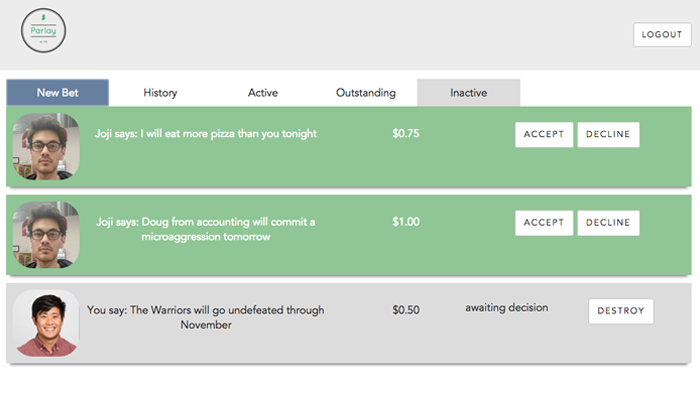Image resolution: width=700 pixels, height=400 pixels.
Task: Decline Joji's pizza bet
Action: [x=608, y=135]
